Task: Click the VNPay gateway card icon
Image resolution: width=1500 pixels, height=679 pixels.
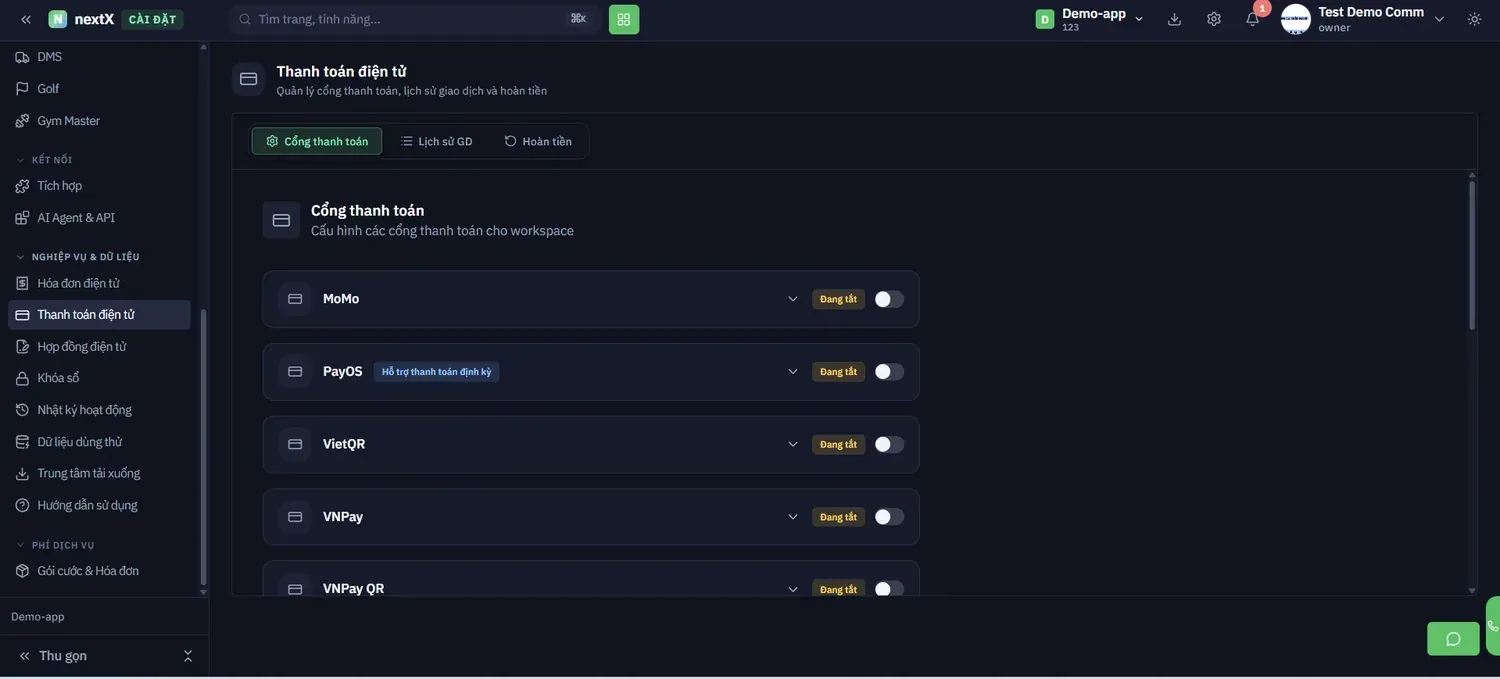Action: (x=295, y=517)
